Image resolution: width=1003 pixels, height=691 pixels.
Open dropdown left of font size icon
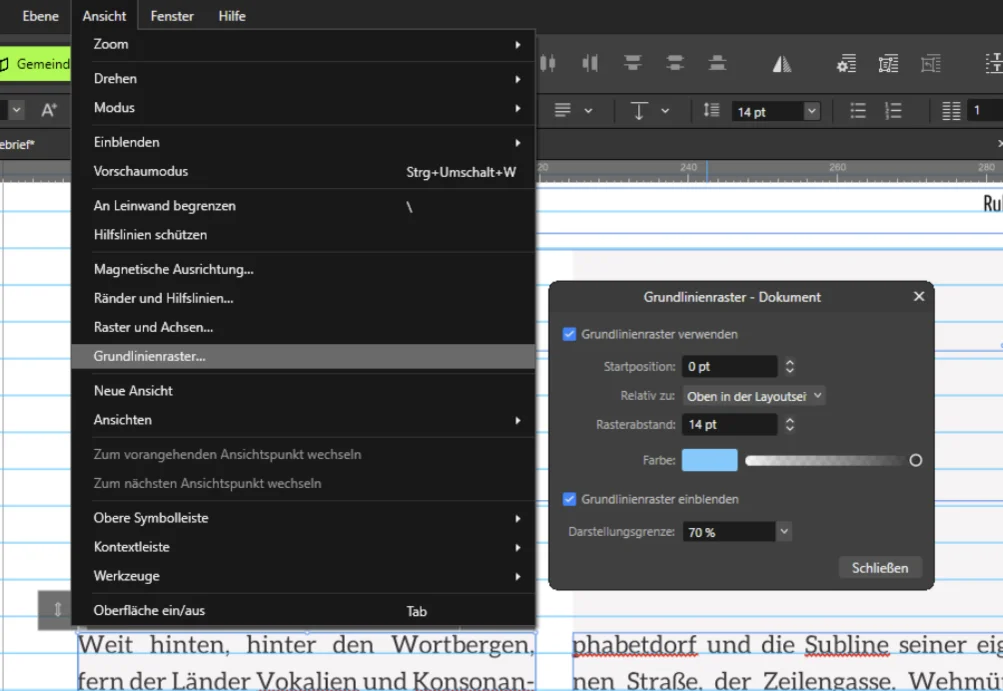click(17, 110)
